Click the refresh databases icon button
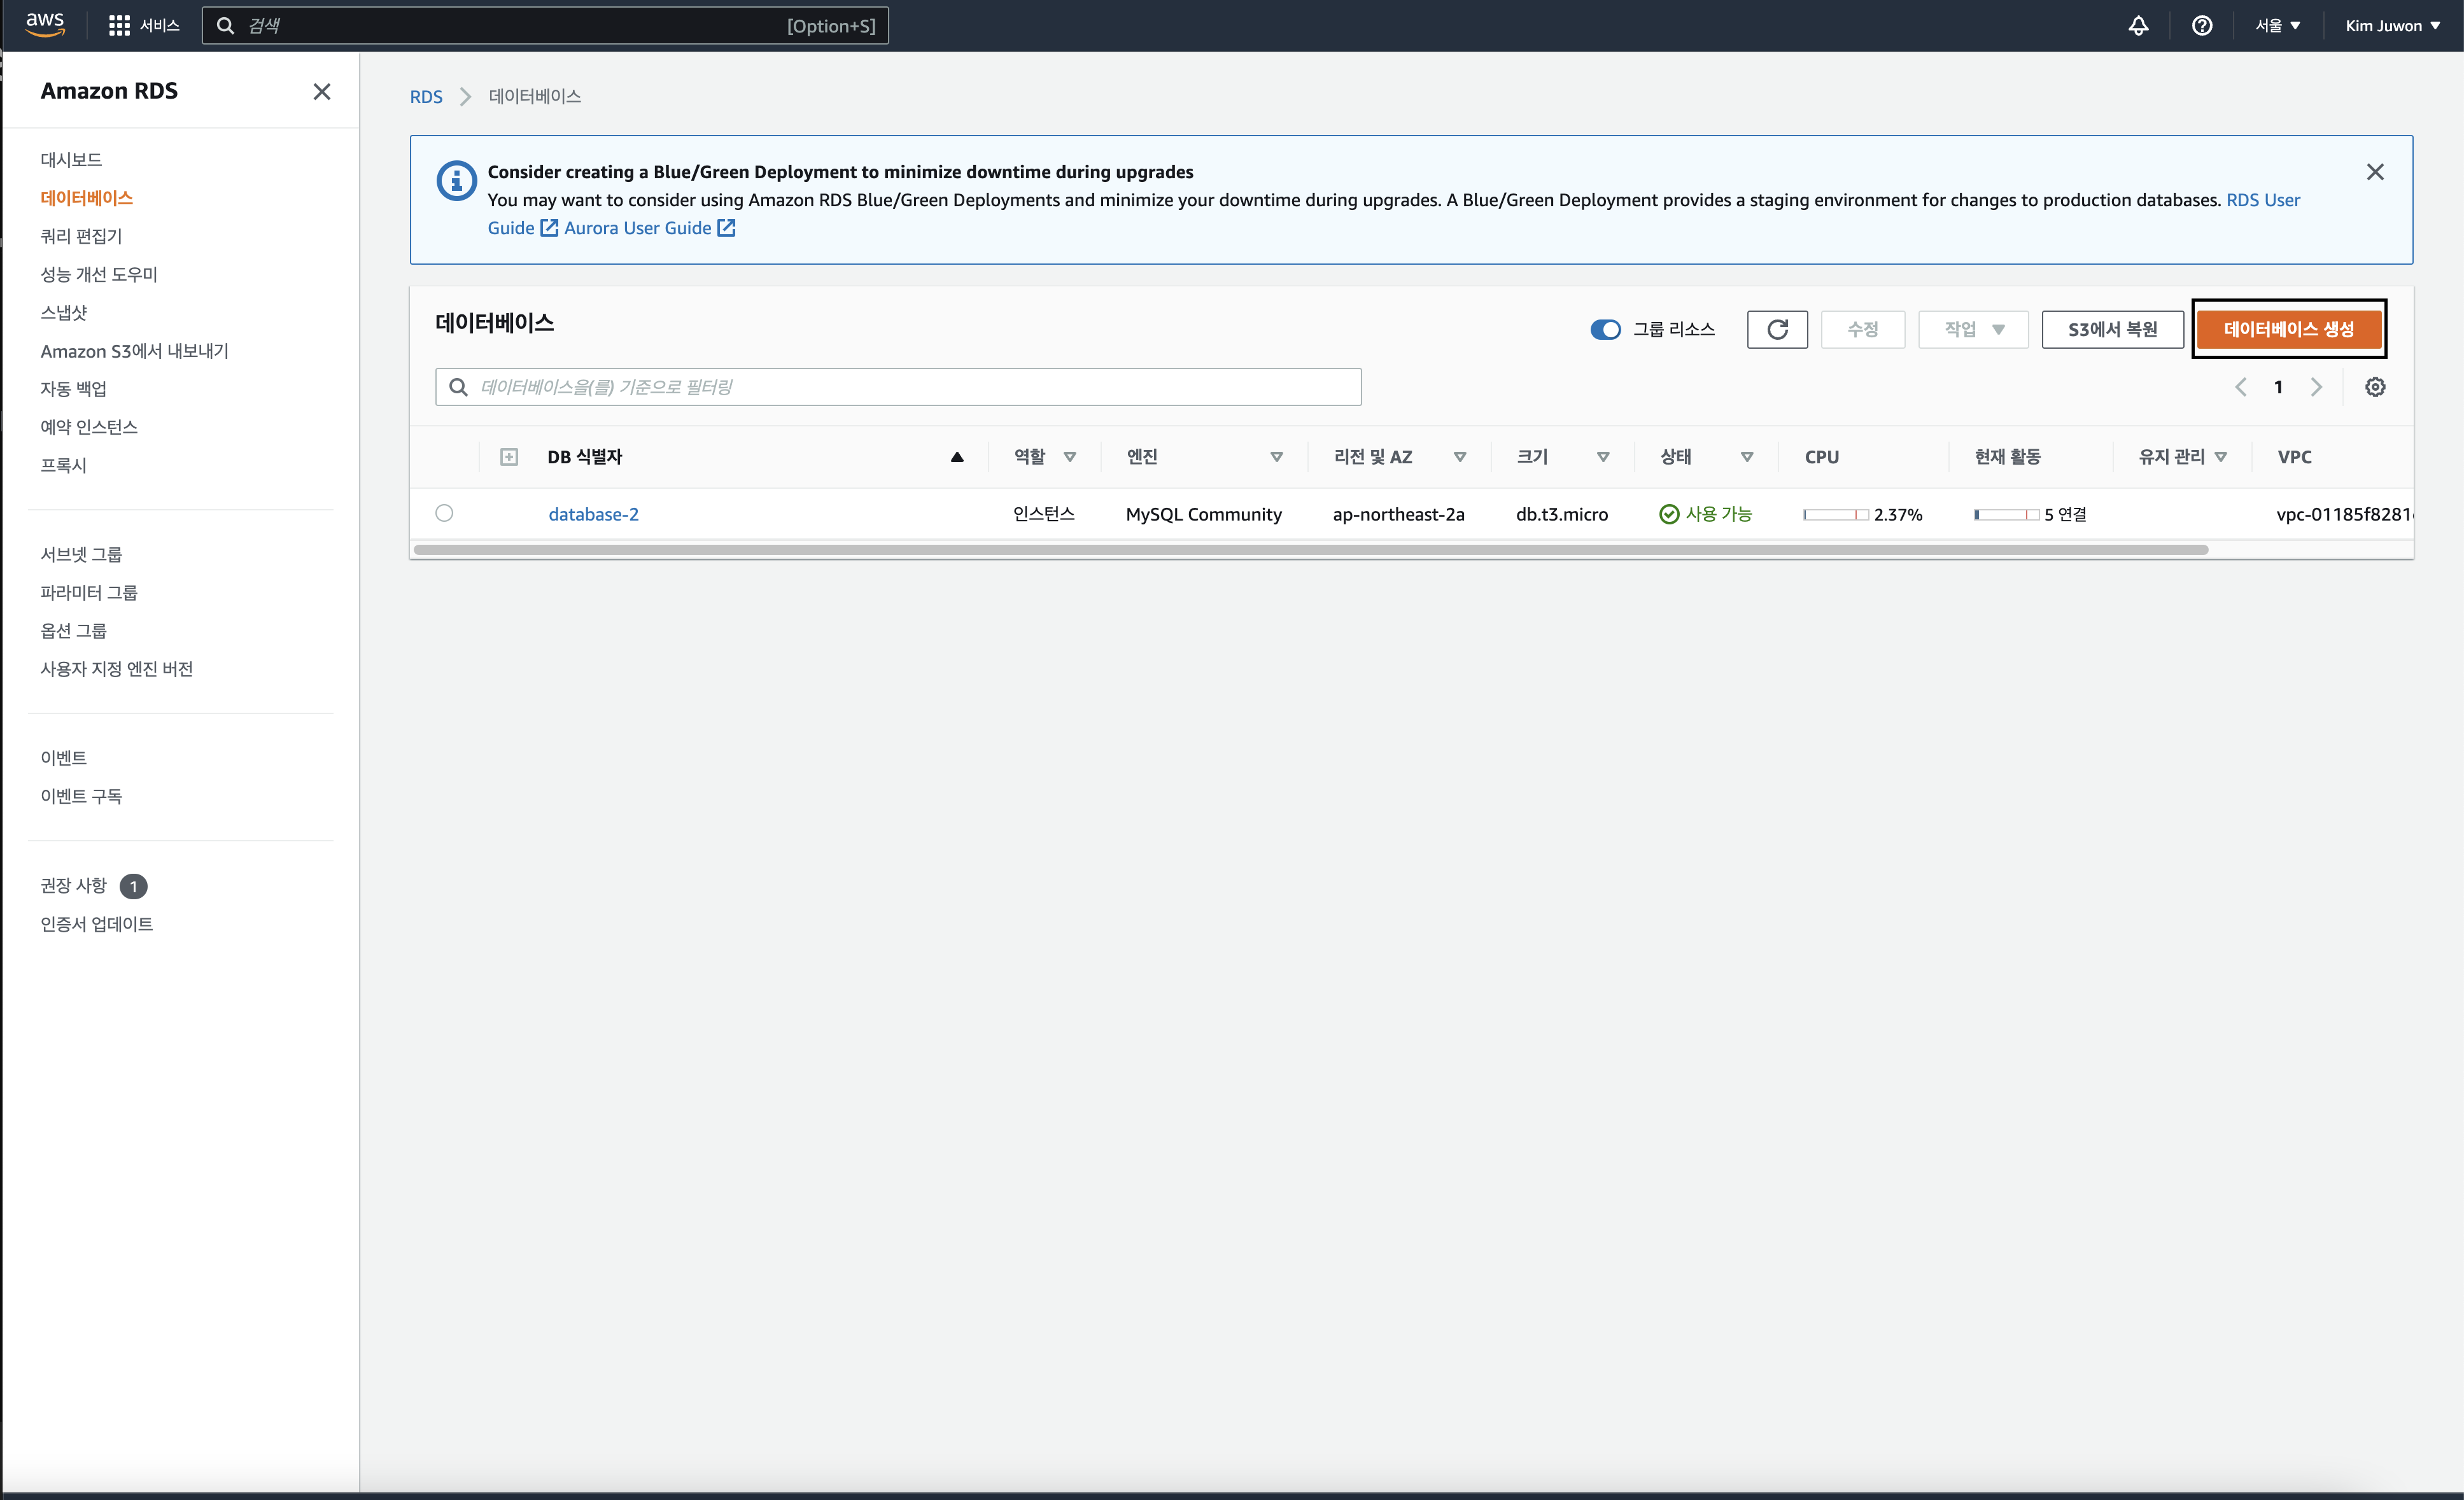The height and width of the screenshot is (1500, 2464). click(x=1777, y=329)
